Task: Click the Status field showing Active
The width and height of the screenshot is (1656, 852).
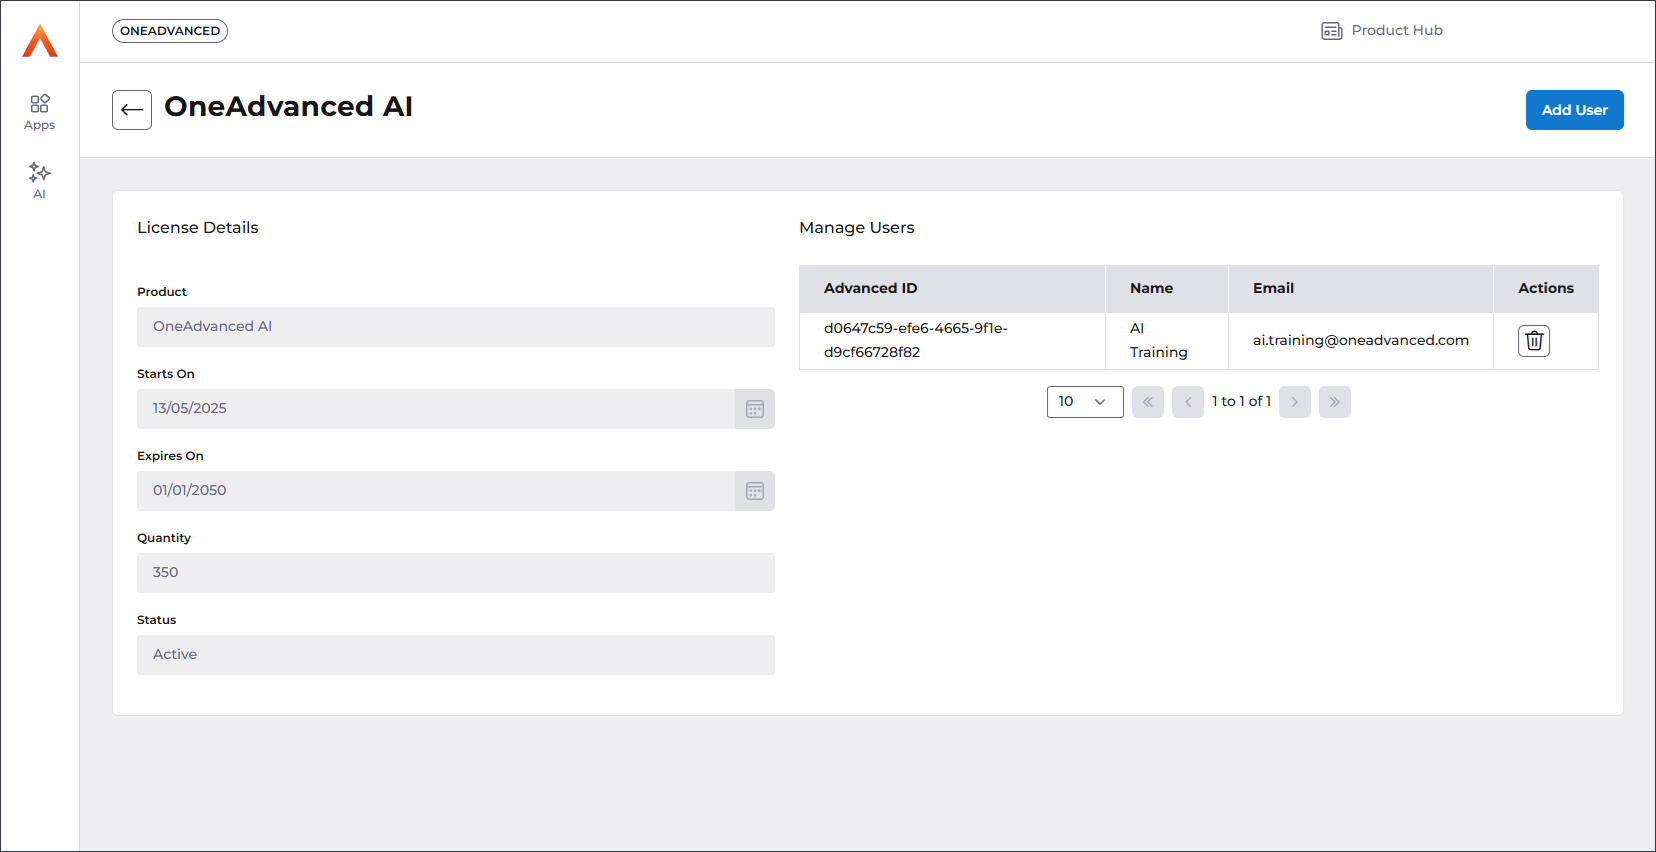Action: coord(456,655)
